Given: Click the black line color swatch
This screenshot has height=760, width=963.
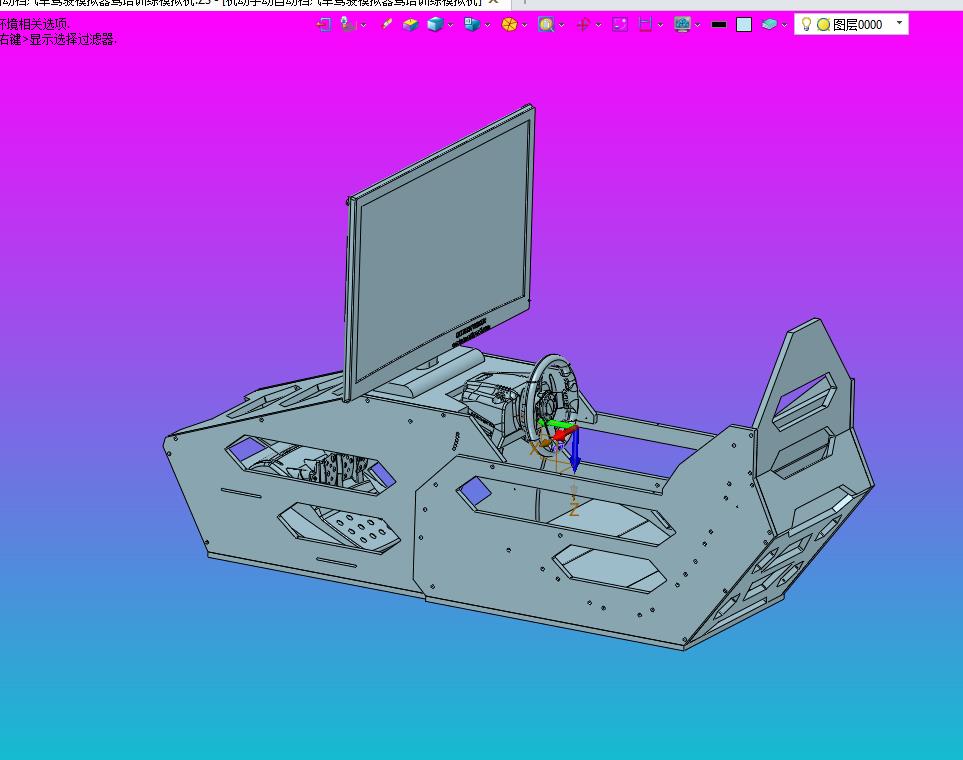Looking at the screenshot, I should (x=719, y=25).
